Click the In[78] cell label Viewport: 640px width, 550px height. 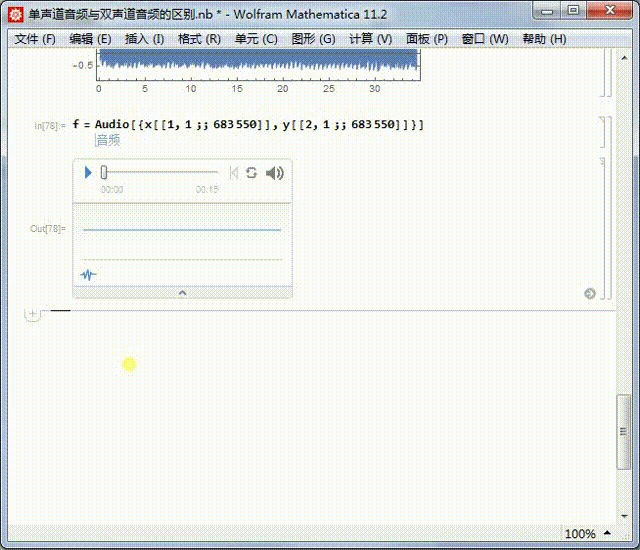tap(49, 126)
